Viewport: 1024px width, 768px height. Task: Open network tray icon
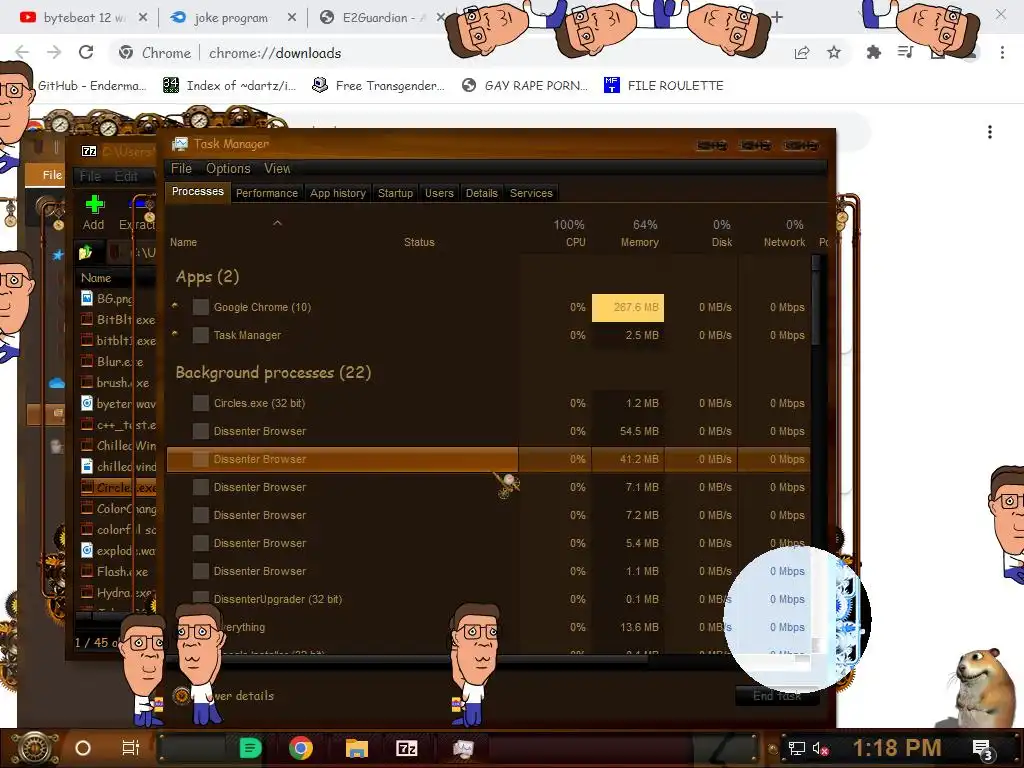[796, 748]
